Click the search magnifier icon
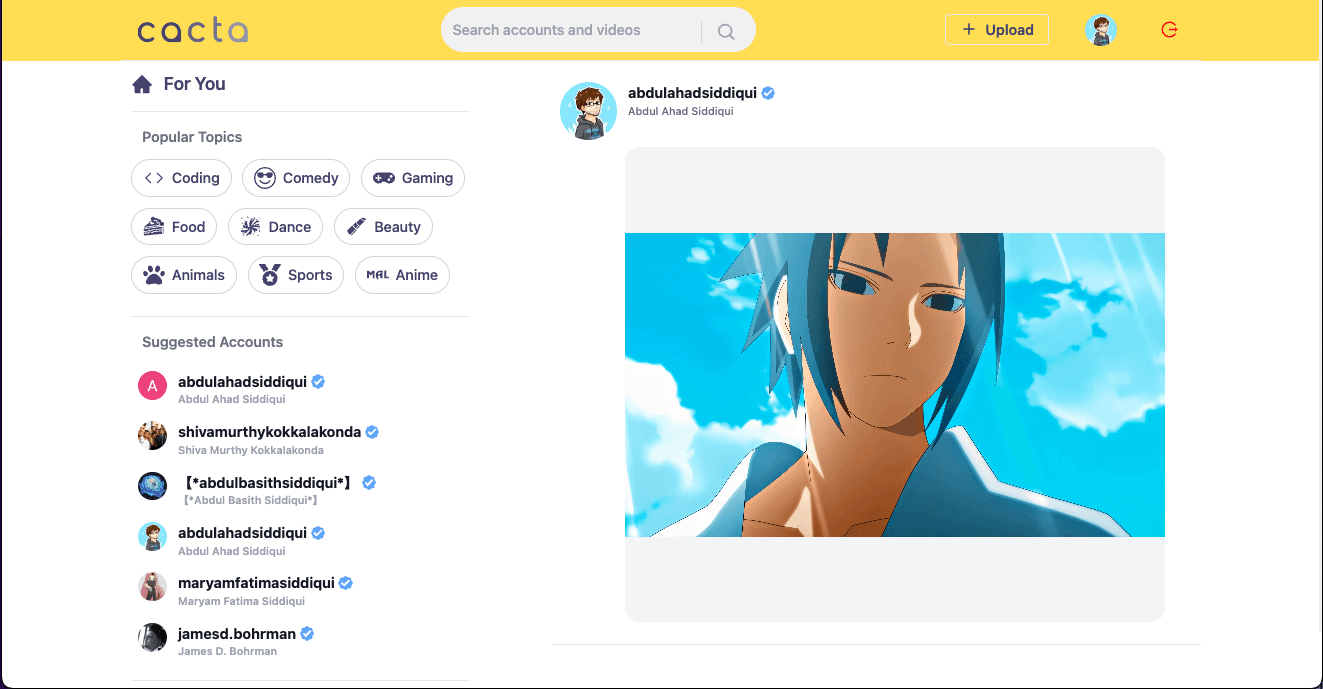Screen dimensions: 1323x689 click(726, 32)
